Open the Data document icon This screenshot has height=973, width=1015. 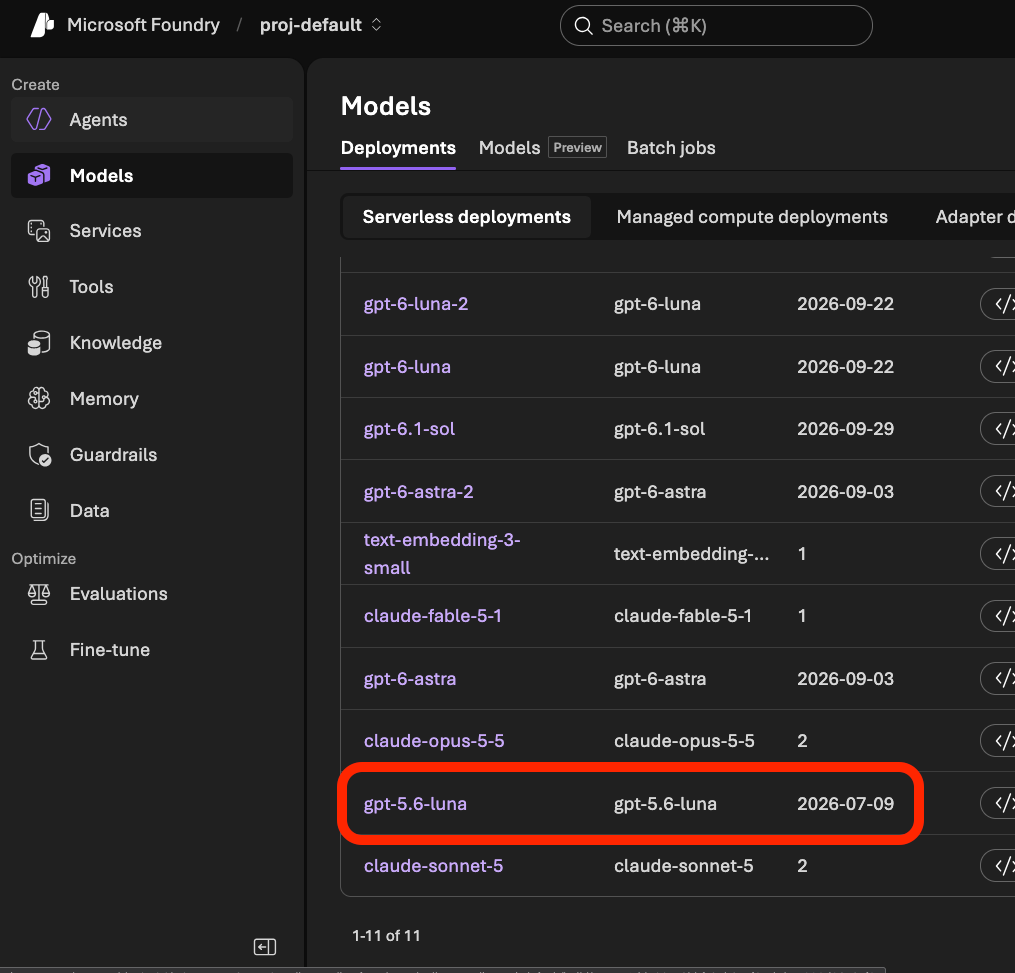click(39, 510)
